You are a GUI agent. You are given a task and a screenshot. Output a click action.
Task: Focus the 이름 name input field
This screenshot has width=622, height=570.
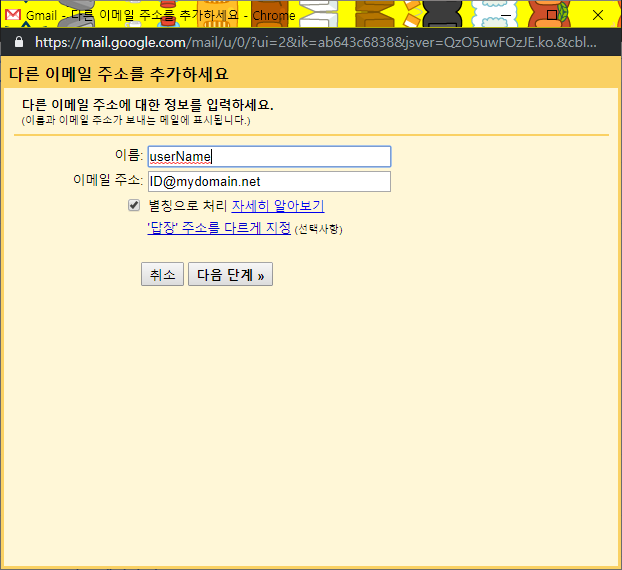pos(269,156)
